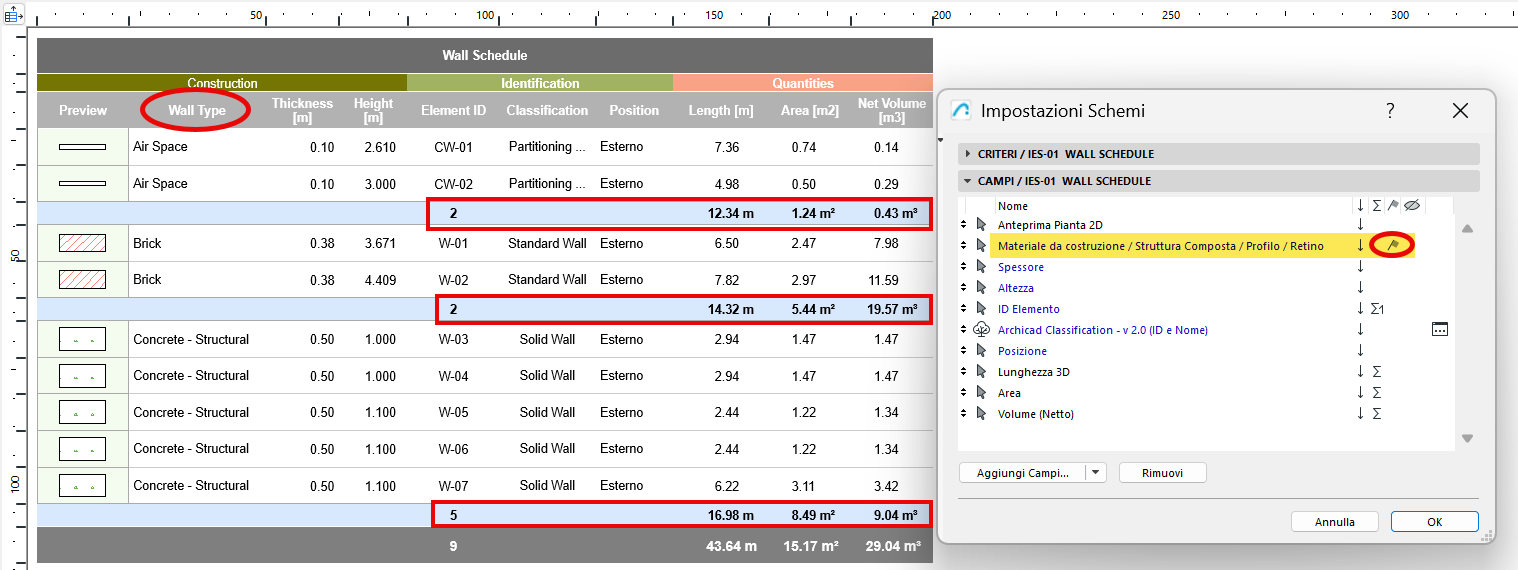Click the hidden-eye column header icon
Image resolution: width=1518 pixels, height=570 pixels.
[x=1411, y=205]
